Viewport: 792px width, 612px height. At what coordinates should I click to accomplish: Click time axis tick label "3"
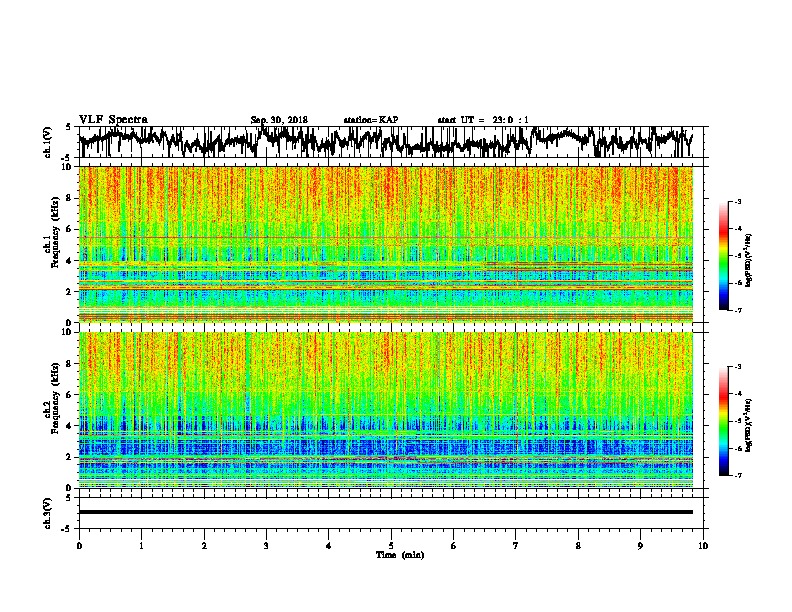click(x=266, y=546)
